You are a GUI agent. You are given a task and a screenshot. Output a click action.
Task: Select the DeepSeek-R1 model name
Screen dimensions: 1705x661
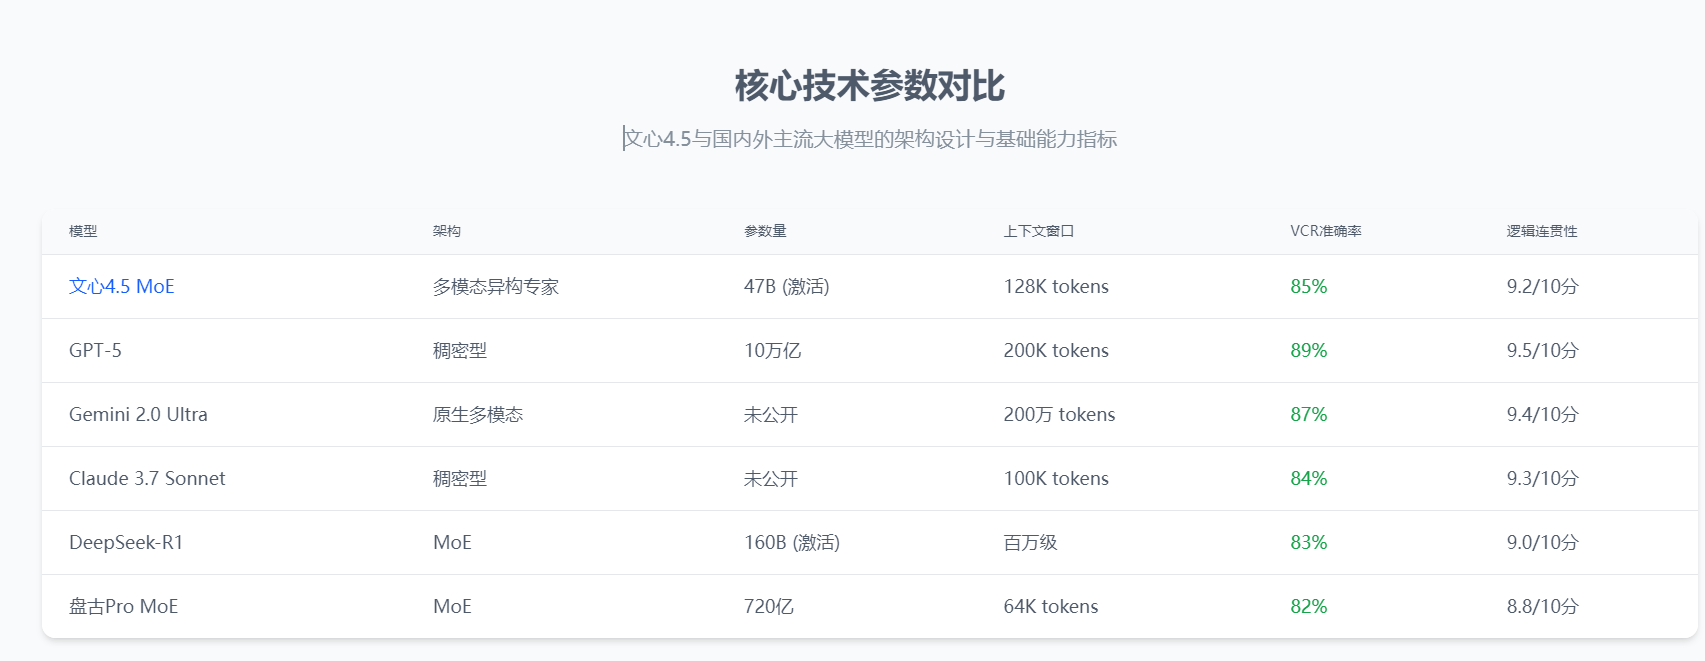coord(126,542)
